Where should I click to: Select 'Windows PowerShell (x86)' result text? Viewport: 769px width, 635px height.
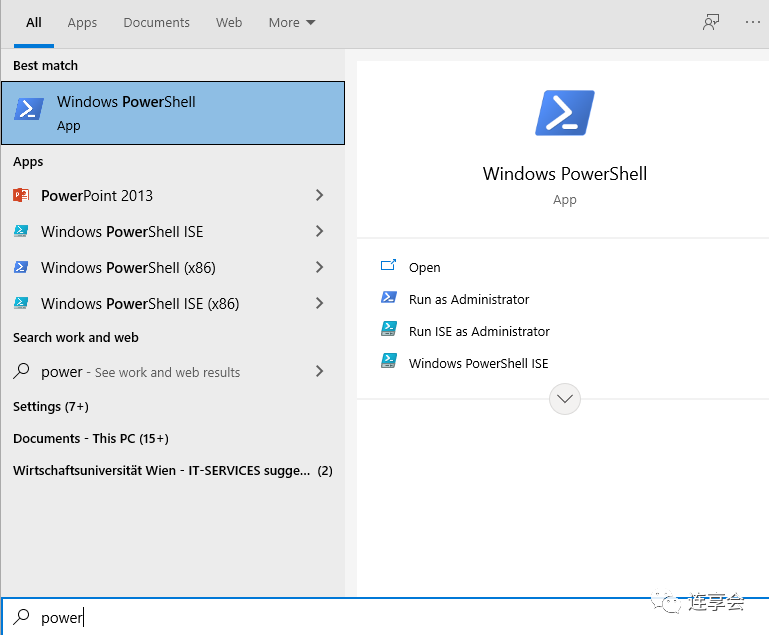(x=128, y=268)
